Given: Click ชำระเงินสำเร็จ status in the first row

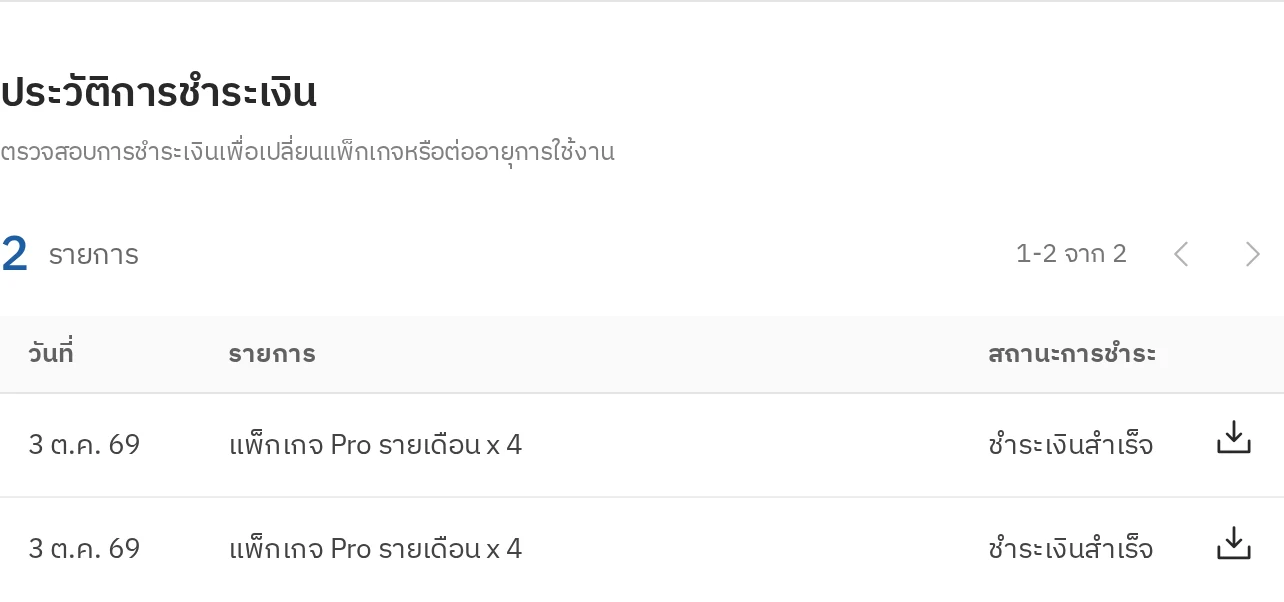Looking at the screenshot, I should pyautogui.click(x=1070, y=445).
